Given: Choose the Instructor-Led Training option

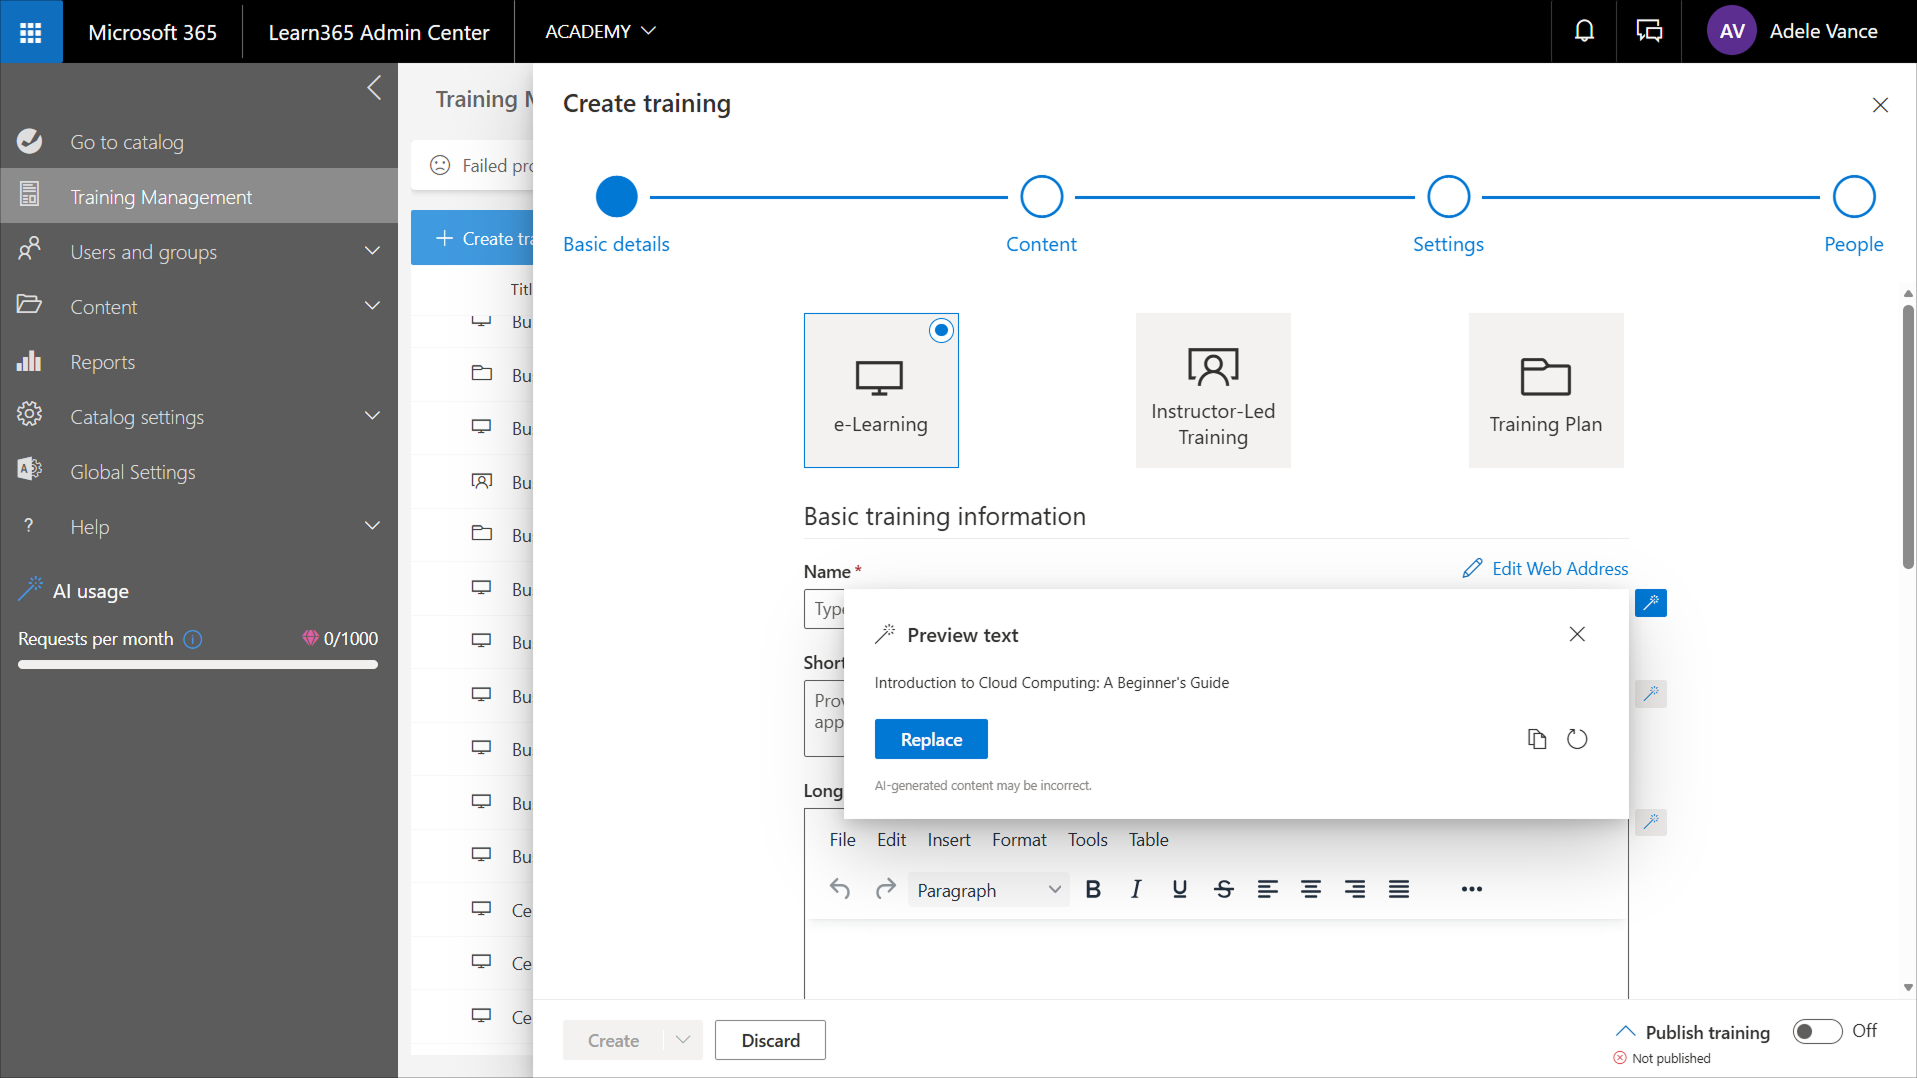Looking at the screenshot, I should point(1212,390).
